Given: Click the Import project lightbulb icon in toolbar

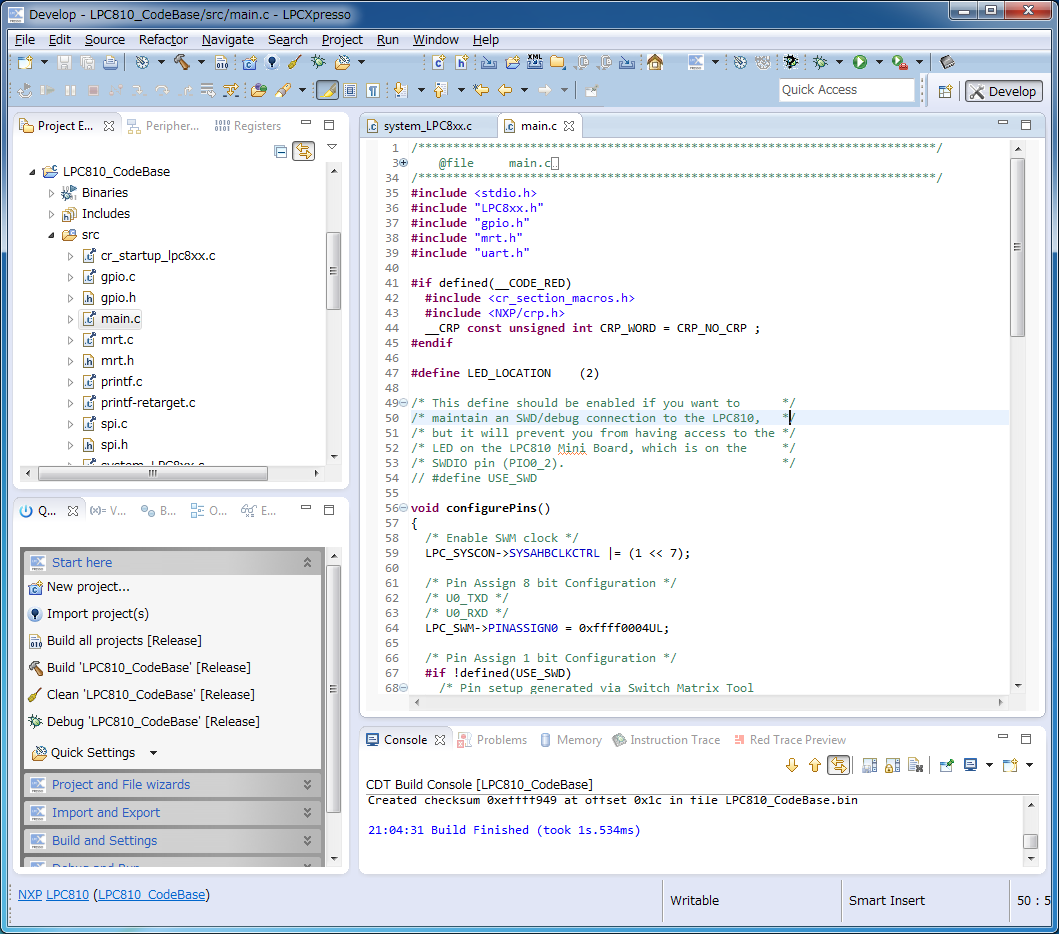Looking at the screenshot, I should 272,63.
